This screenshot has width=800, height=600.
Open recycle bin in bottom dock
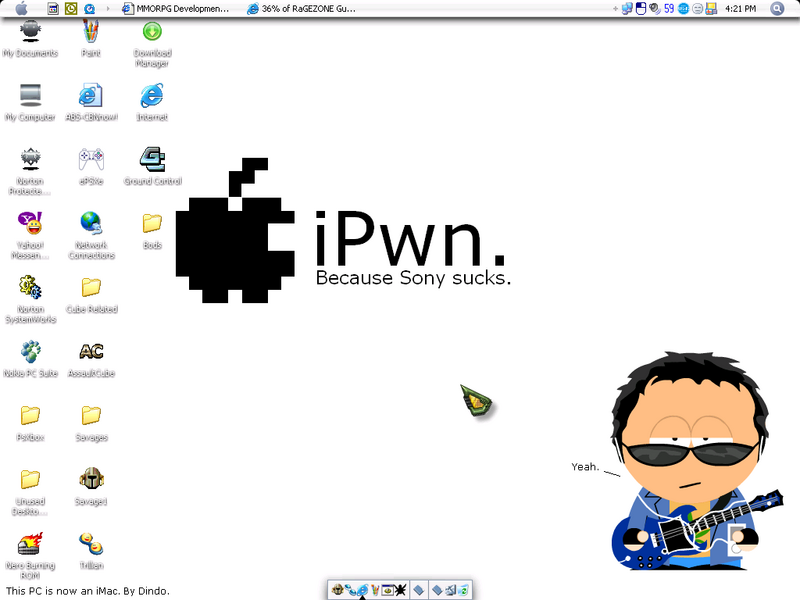click(x=463, y=590)
